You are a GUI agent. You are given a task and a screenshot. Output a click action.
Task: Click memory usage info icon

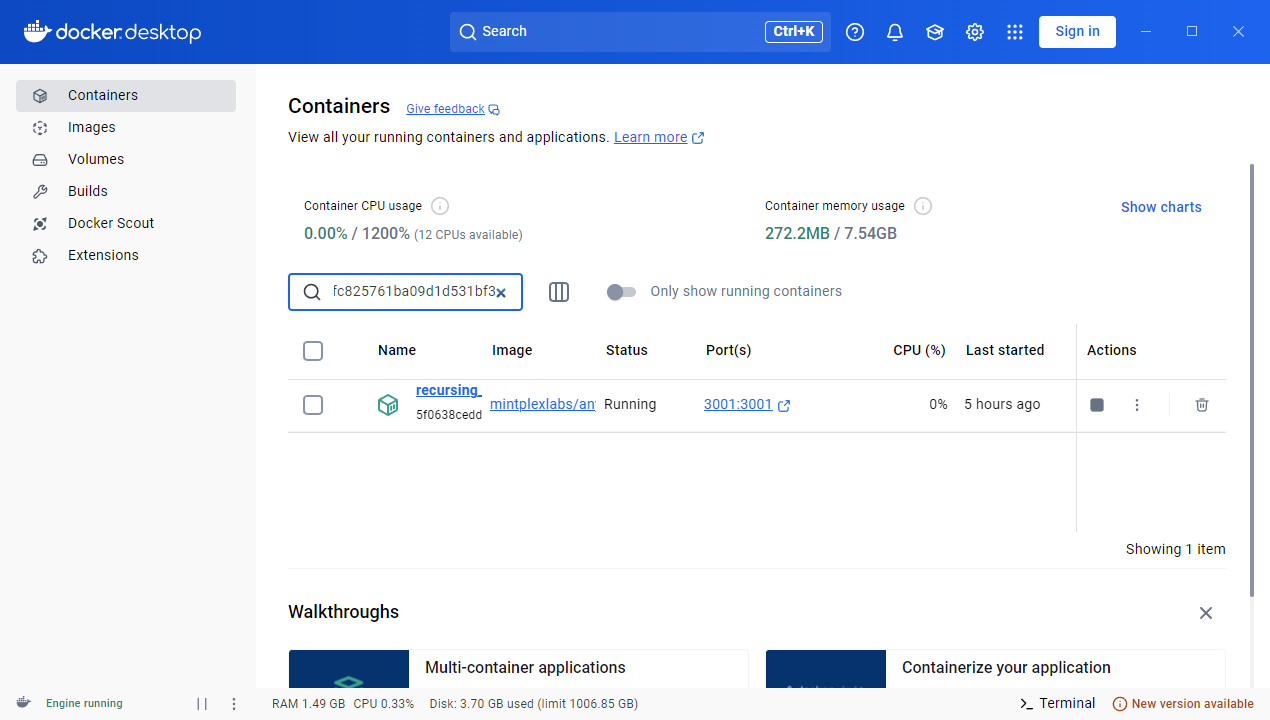click(923, 206)
